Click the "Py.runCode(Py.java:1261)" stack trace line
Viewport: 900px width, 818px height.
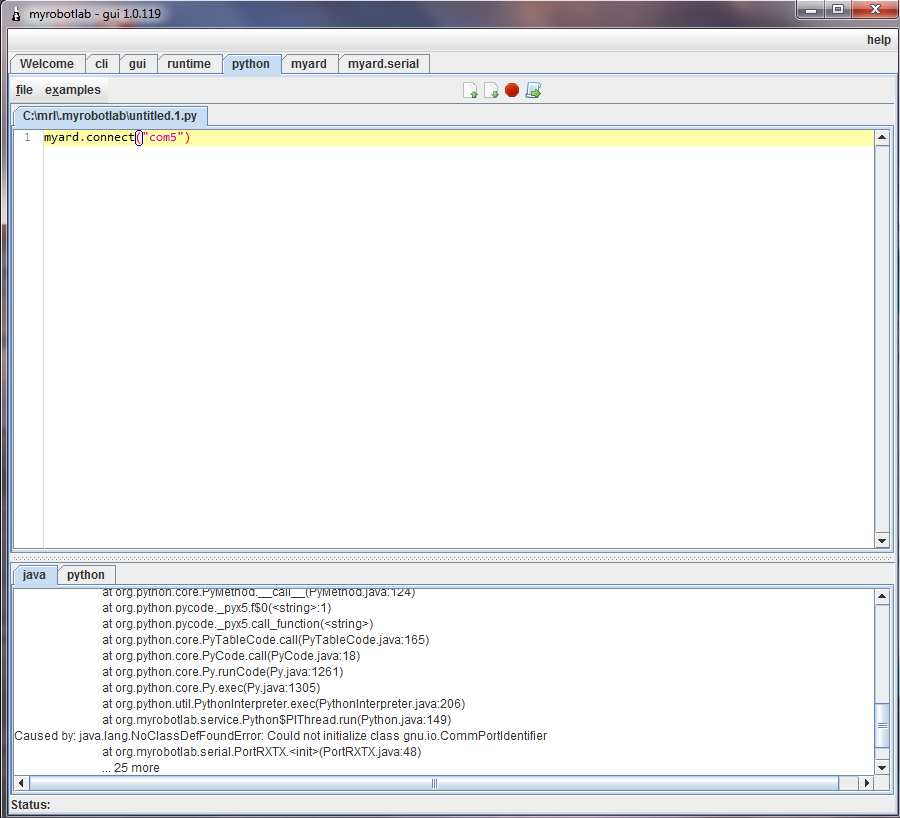pos(223,672)
